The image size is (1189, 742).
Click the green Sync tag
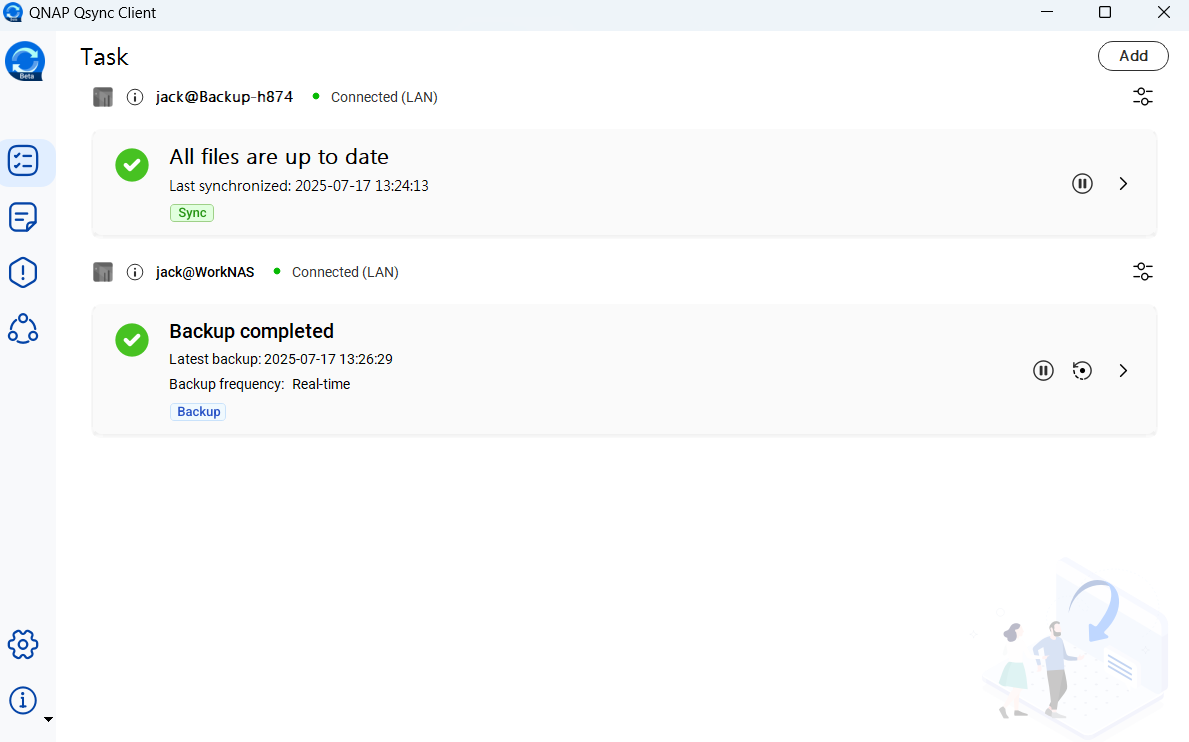pos(192,213)
